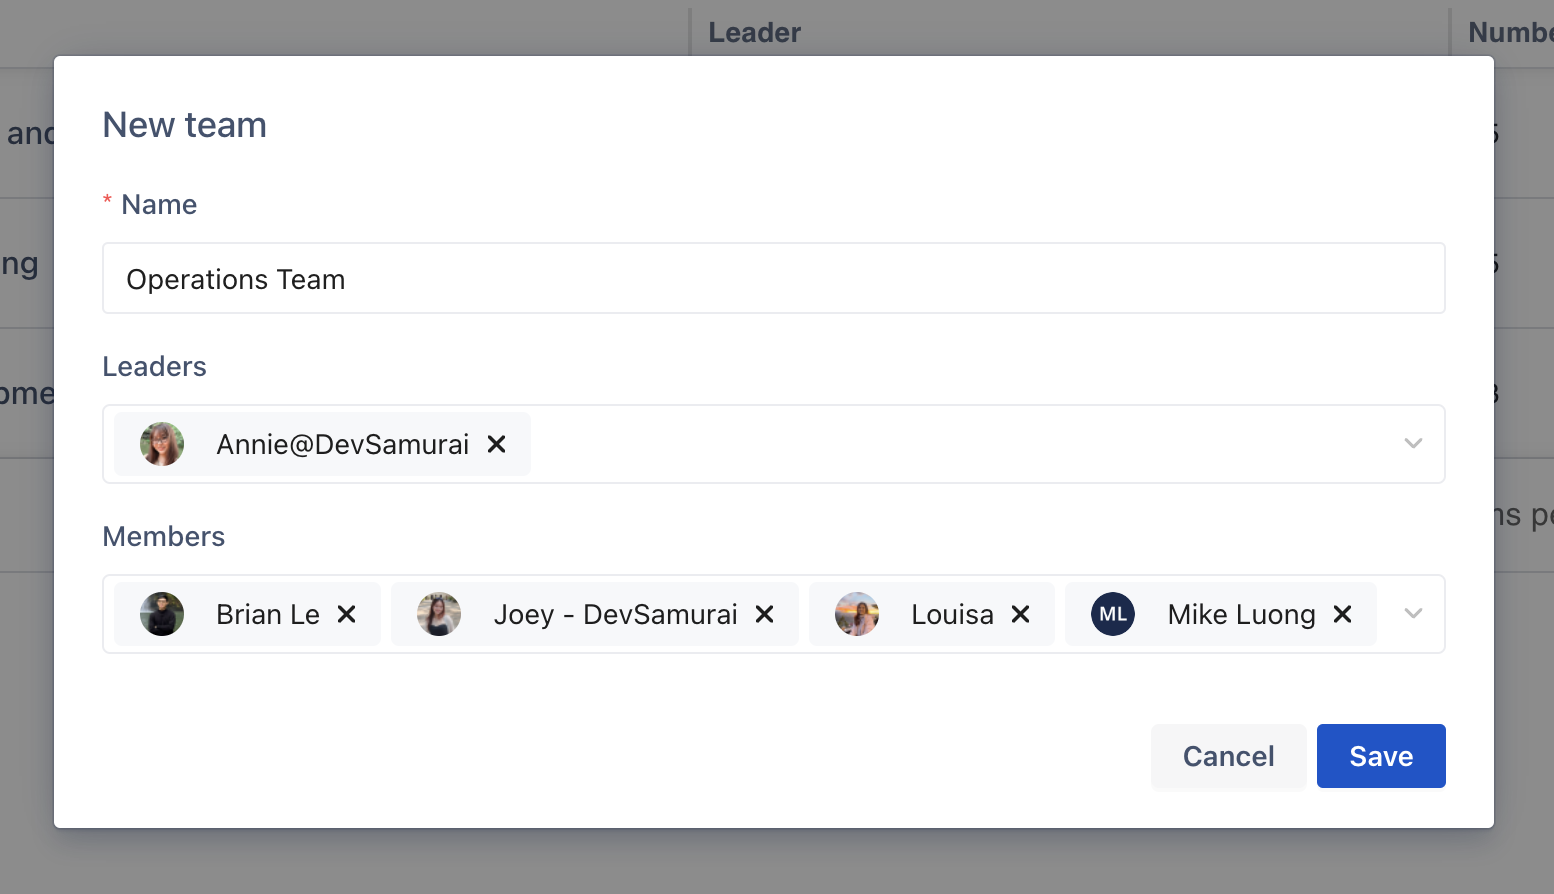Remove Brian Le from Members

click(346, 614)
